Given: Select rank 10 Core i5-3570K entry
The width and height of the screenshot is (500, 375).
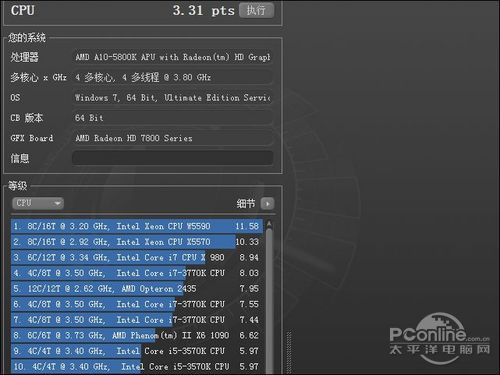Looking at the screenshot, I should tap(137, 366).
